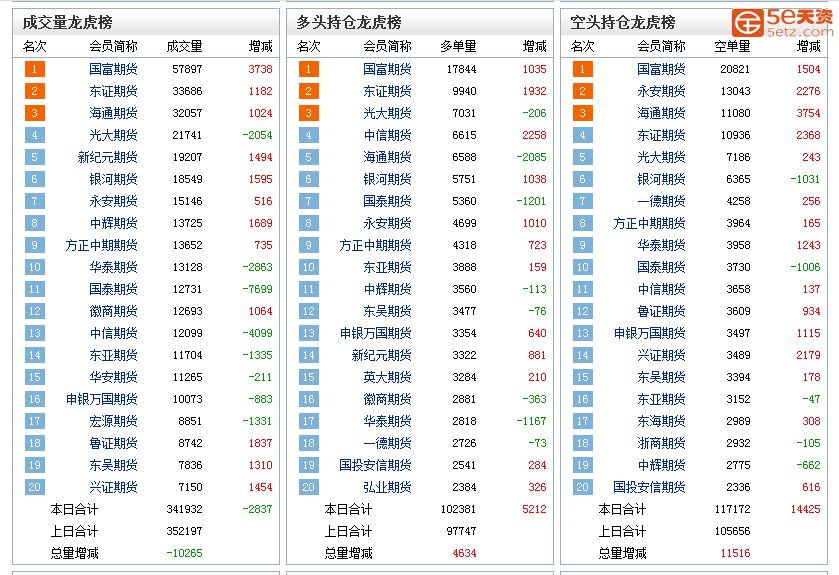Viewport: 839px width, 575px height.
Task: Click blue rank 20 badge in 成交量龙虎榜
Action: coord(35,487)
